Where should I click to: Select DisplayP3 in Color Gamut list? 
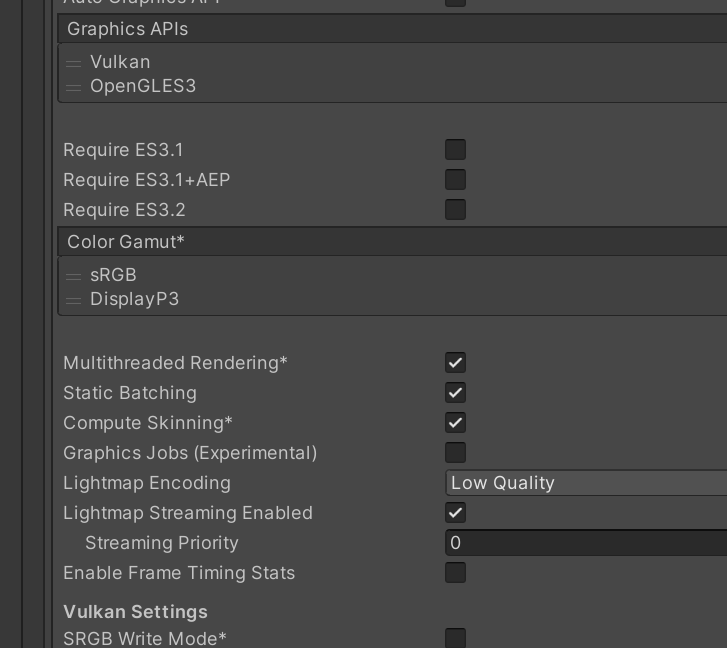click(x=134, y=299)
